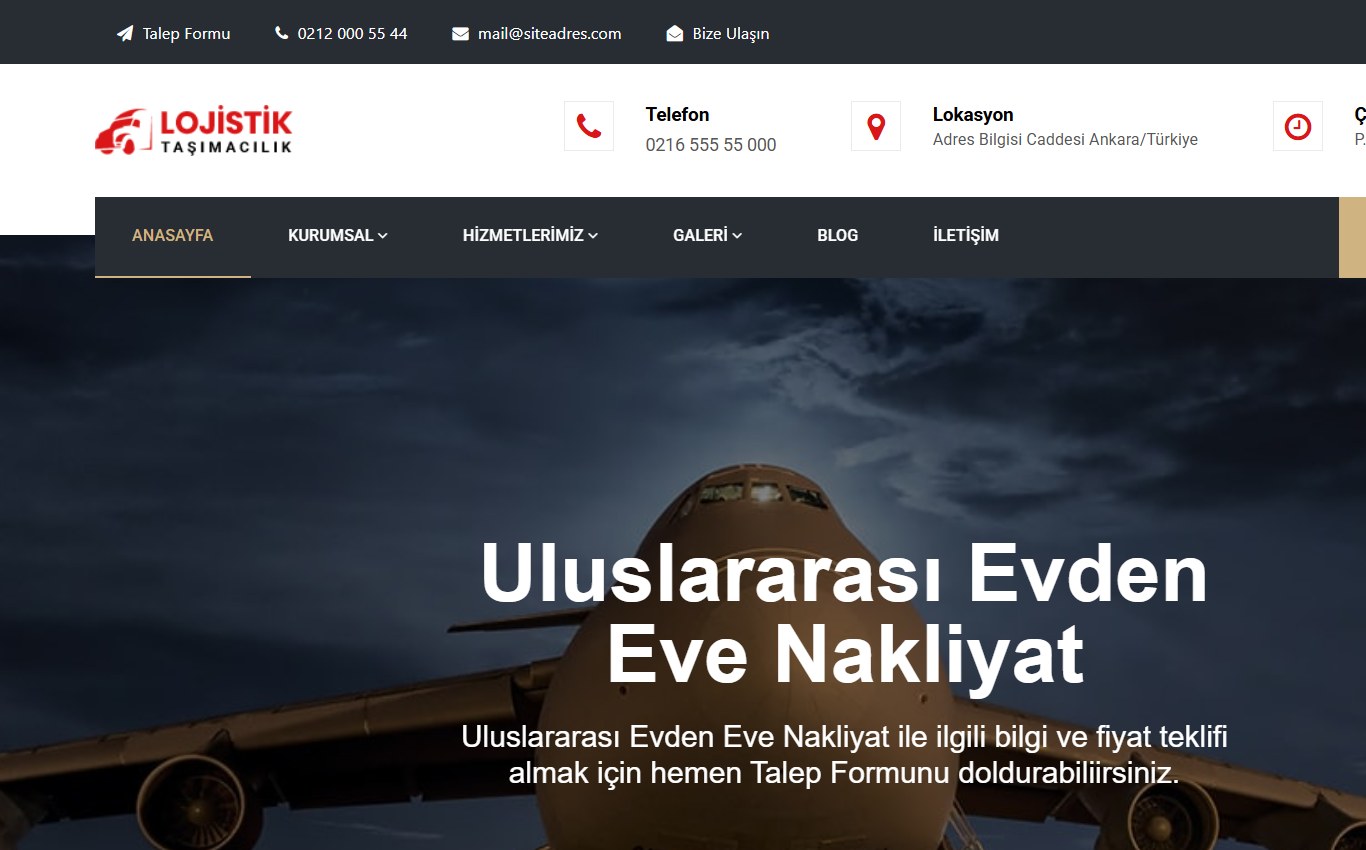
Task: Click the red clock icon
Action: click(x=1298, y=127)
